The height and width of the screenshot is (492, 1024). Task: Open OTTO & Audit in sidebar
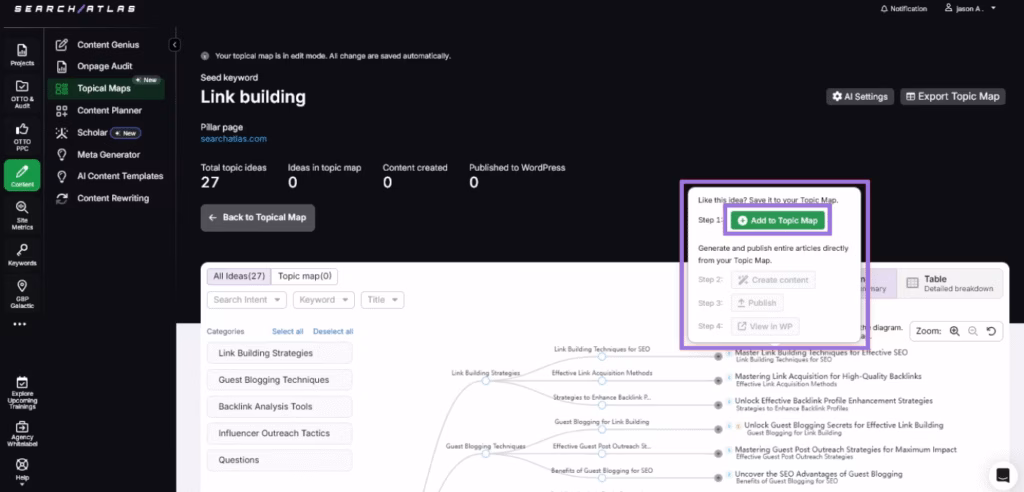point(22,92)
